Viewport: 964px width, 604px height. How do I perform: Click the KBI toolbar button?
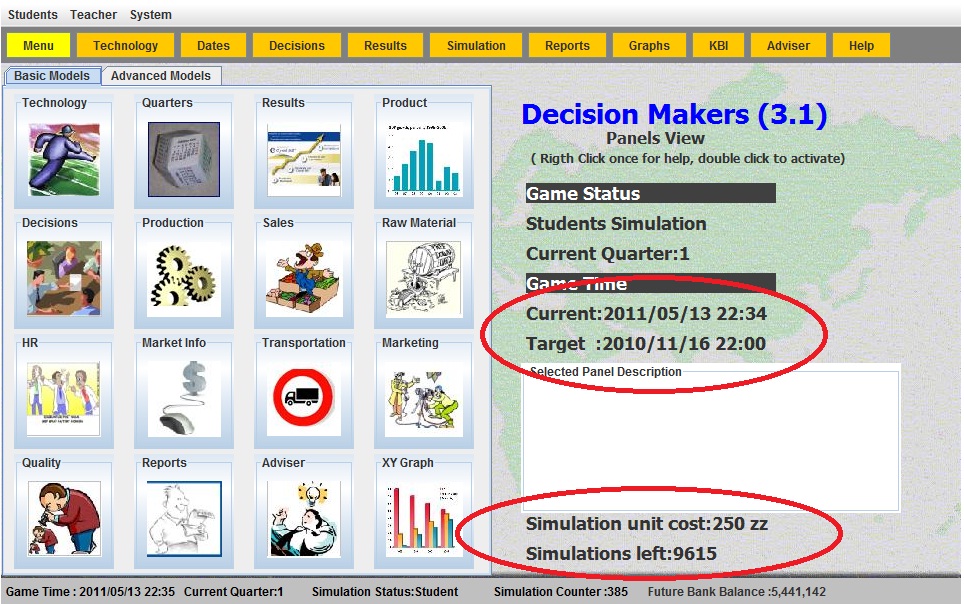718,46
